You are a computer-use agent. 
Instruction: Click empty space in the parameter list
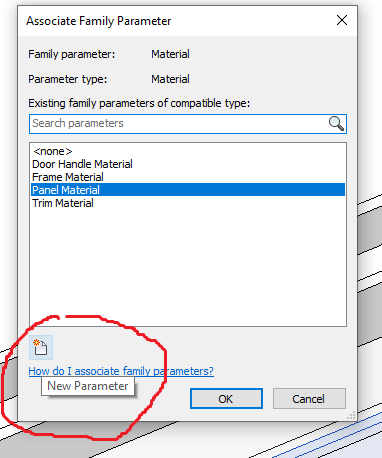pyautogui.click(x=188, y=267)
